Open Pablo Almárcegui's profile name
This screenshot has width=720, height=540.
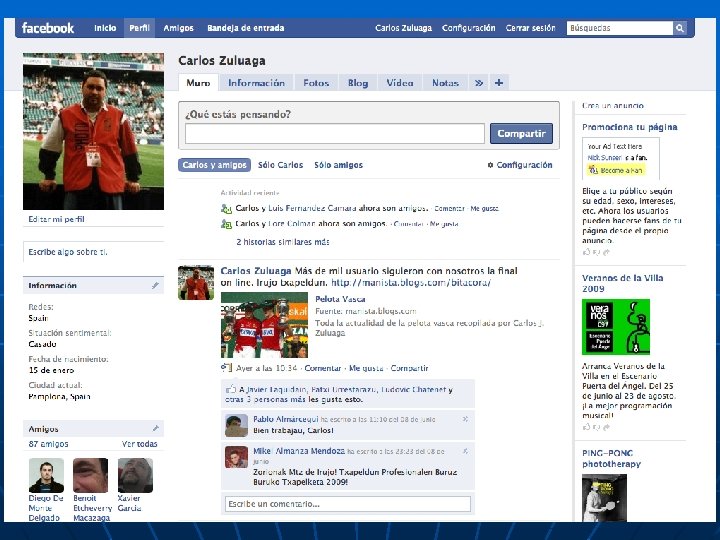click(x=286, y=419)
